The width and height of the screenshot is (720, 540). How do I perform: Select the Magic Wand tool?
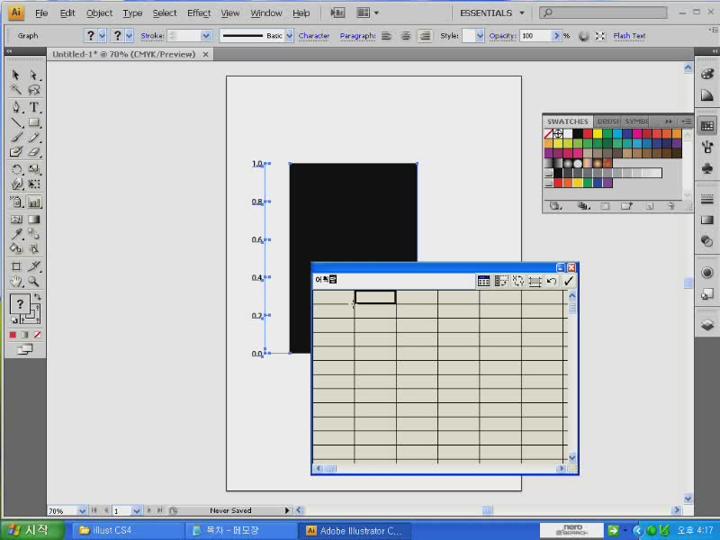[16, 90]
